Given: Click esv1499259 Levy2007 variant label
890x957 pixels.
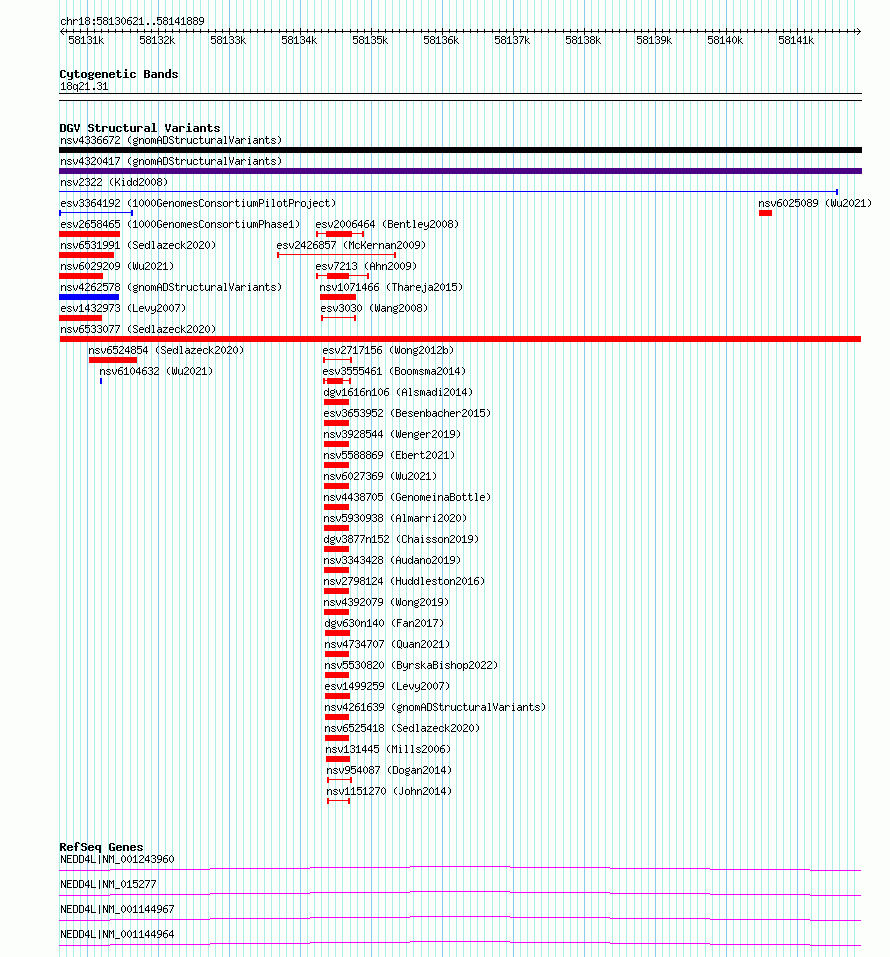Looking at the screenshot, I should click(x=387, y=686).
